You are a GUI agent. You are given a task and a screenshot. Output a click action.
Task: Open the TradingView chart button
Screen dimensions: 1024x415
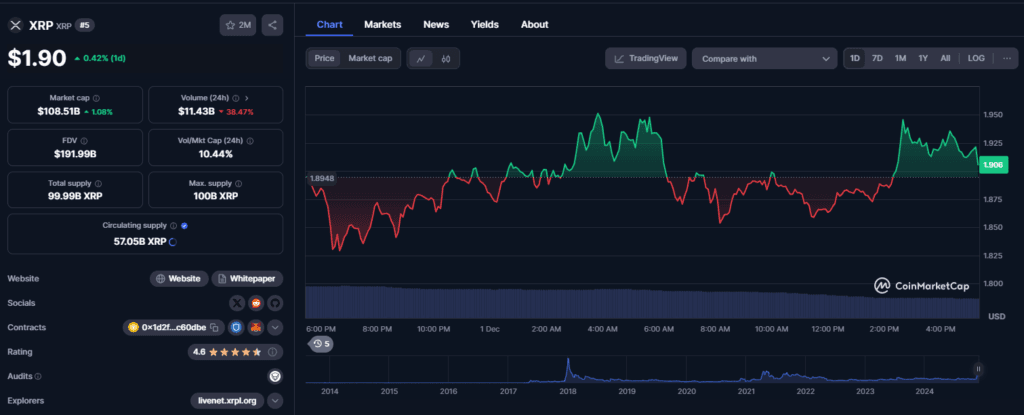point(647,58)
